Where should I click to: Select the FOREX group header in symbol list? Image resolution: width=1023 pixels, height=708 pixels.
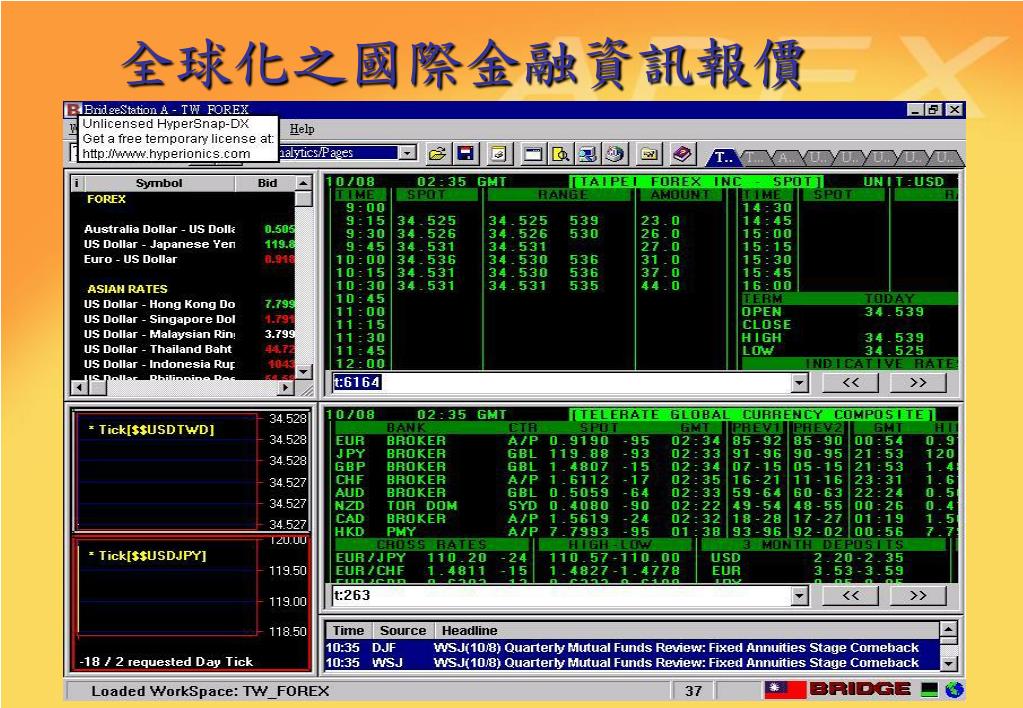[106, 199]
